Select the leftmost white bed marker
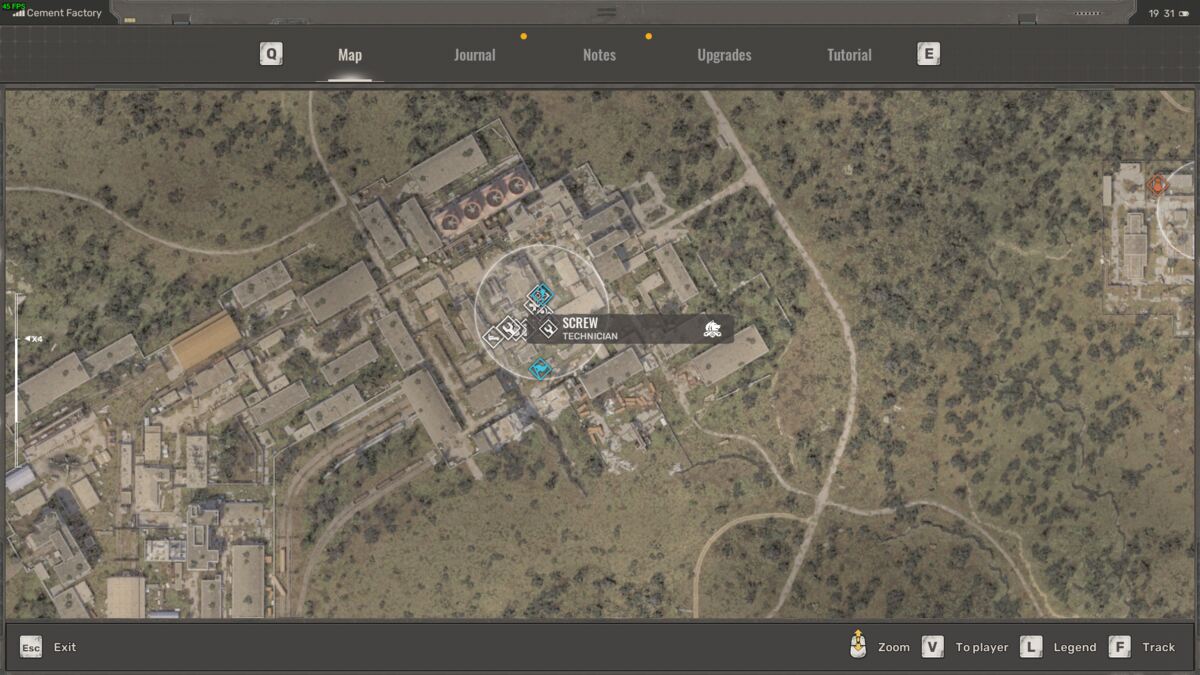This screenshot has width=1200, height=675. coord(492,337)
